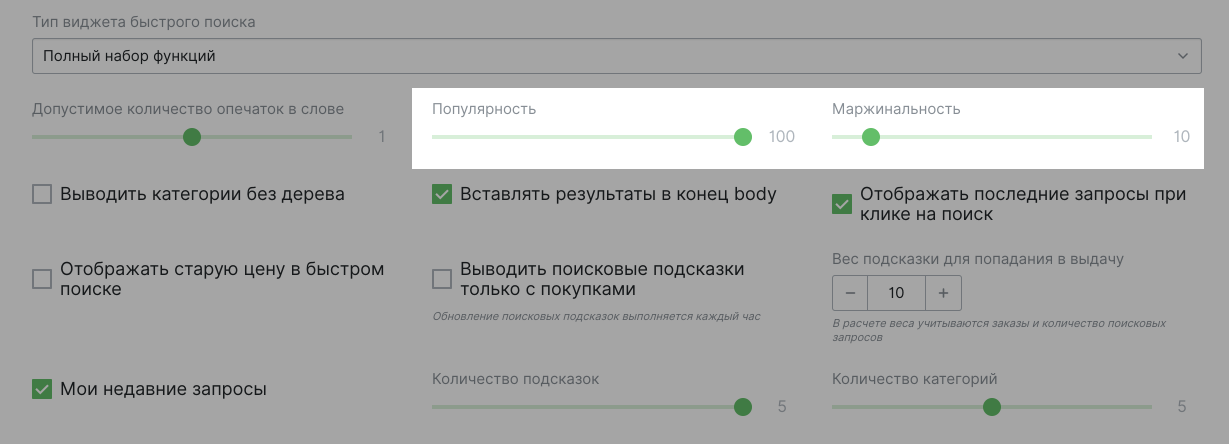Enable 'Отображать старую цену в быстром поиске'
Image resolution: width=1229 pixels, height=444 pixels.
(42, 279)
